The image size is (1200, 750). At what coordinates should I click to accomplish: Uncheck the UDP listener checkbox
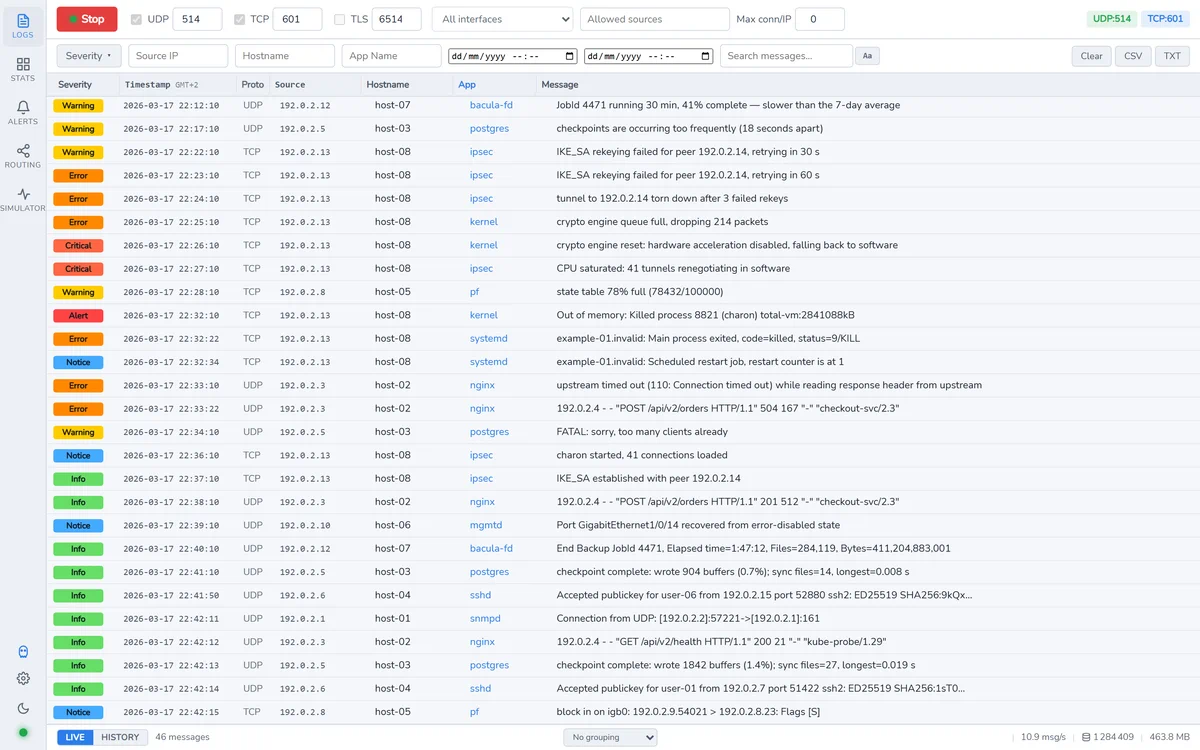pos(137,19)
